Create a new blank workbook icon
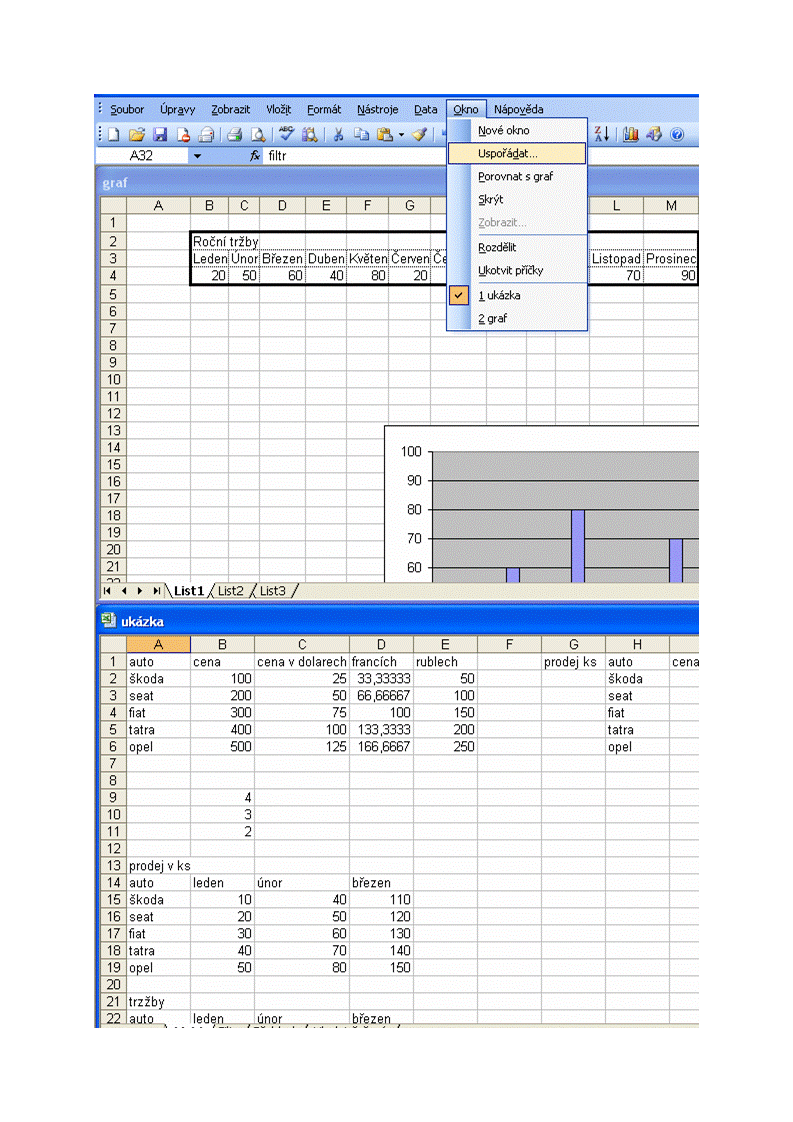The width and height of the screenshot is (793, 1122). pos(113,134)
